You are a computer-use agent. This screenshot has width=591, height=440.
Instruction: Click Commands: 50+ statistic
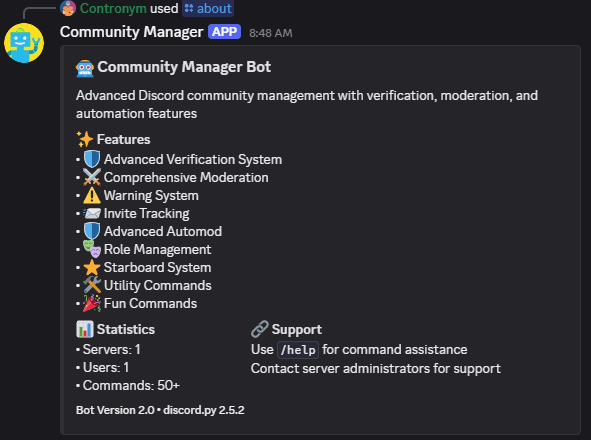pyautogui.click(x=131, y=386)
